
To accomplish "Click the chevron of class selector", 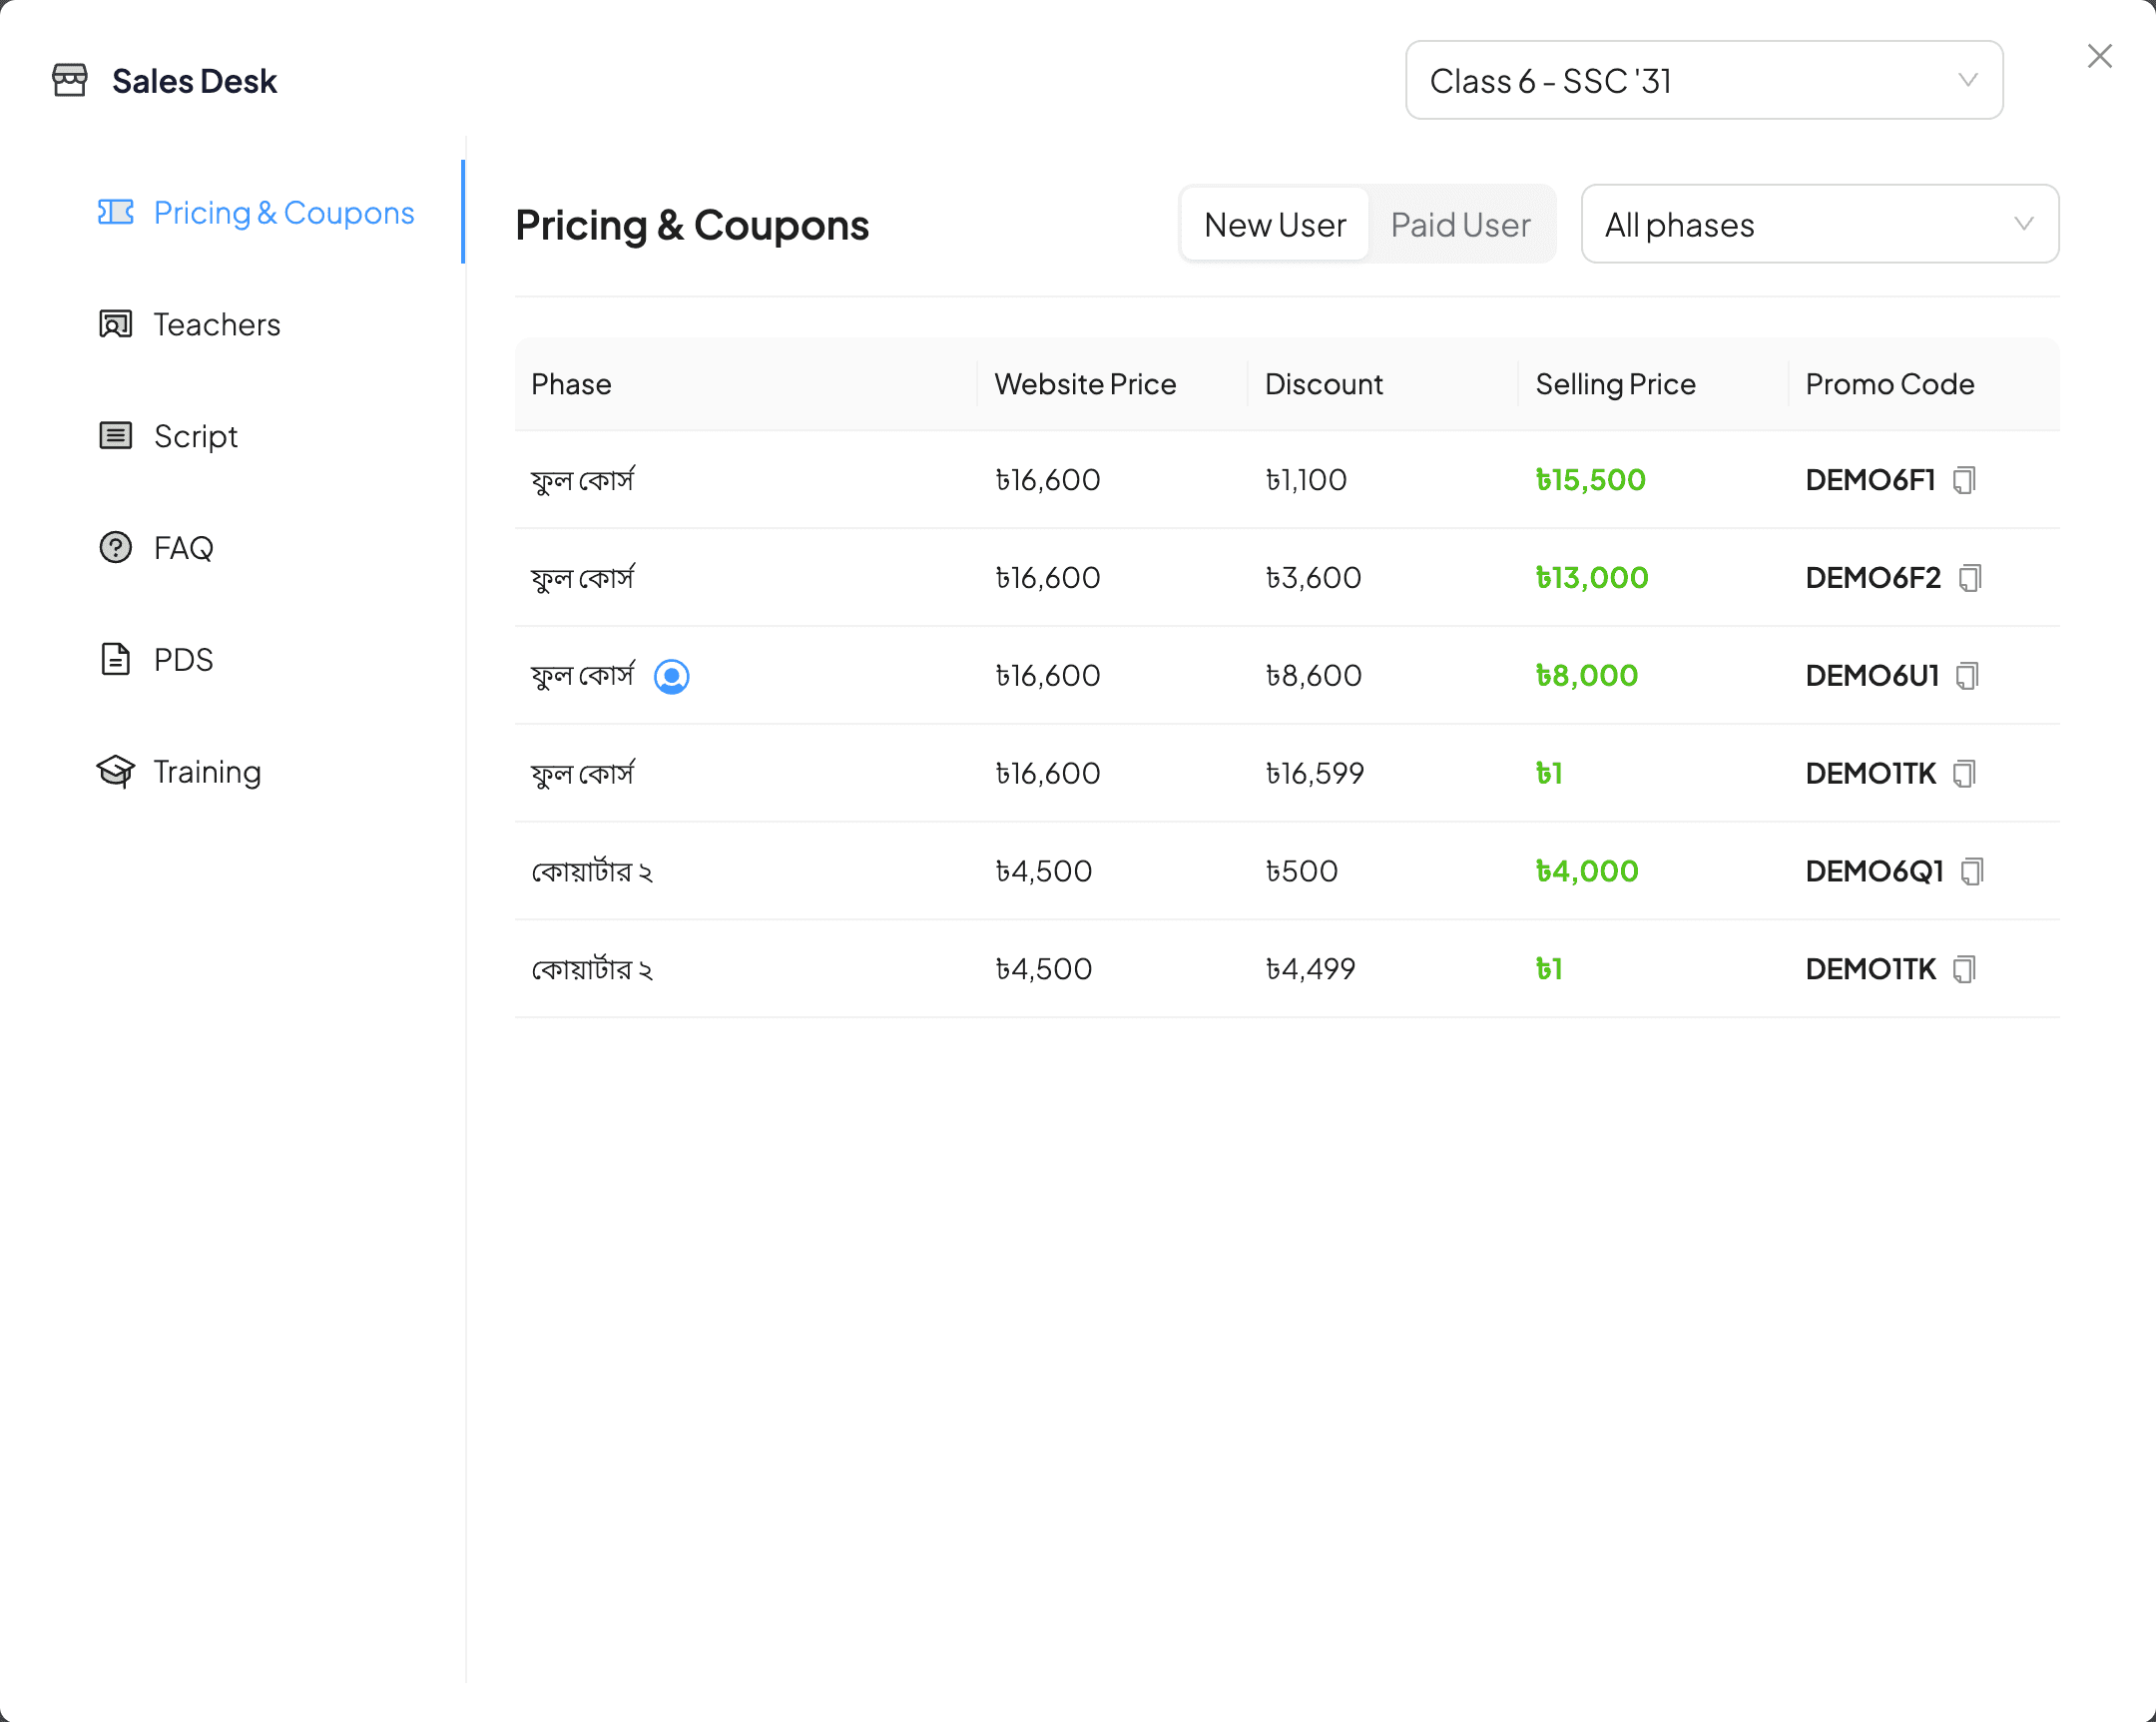I will click(x=1968, y=80).
